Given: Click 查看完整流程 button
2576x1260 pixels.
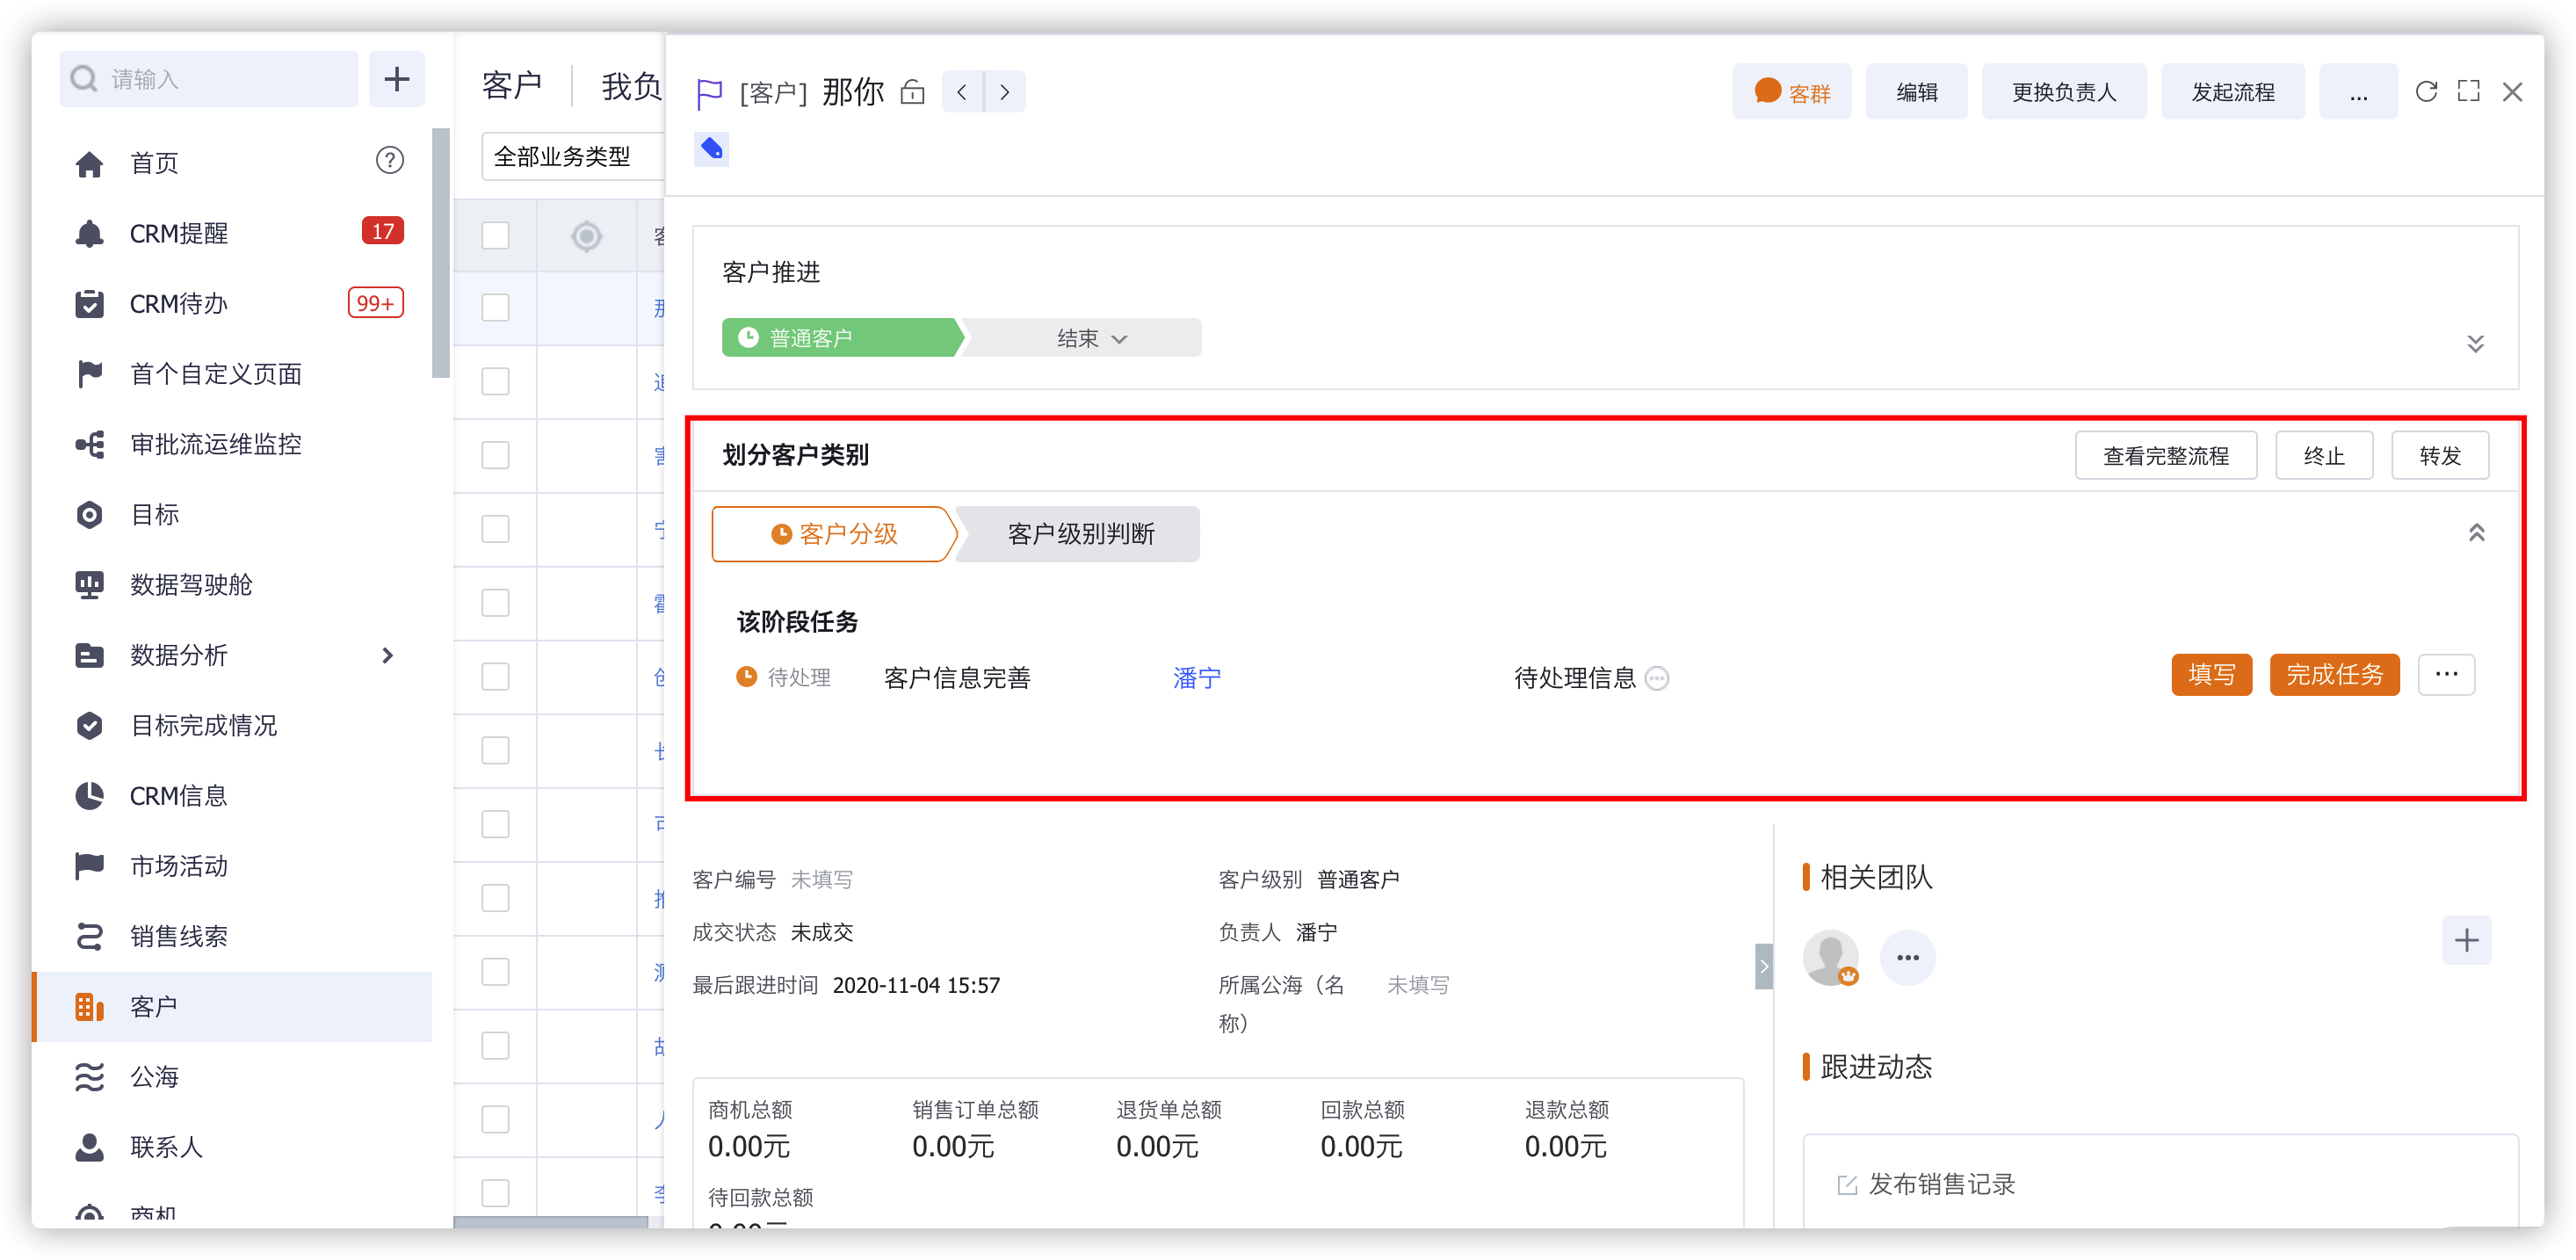Looking at the screenshot, I should [x=2165, y=456].
